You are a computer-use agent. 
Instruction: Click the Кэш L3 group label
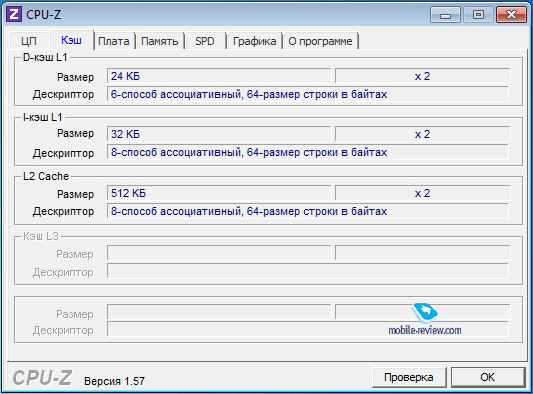41,236
